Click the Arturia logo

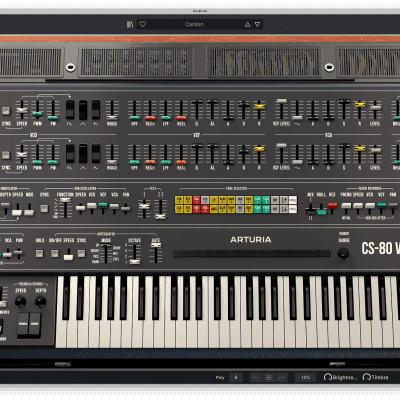[251, 239]
